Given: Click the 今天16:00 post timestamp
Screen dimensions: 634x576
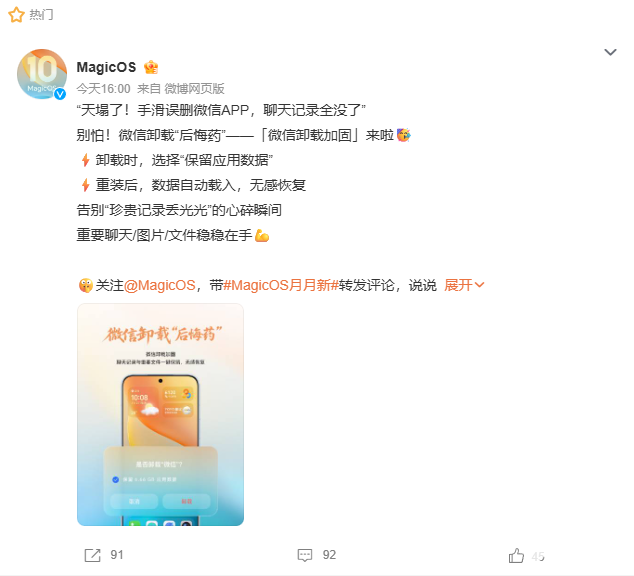Looking at the screenshot, I should coord(104,89).
